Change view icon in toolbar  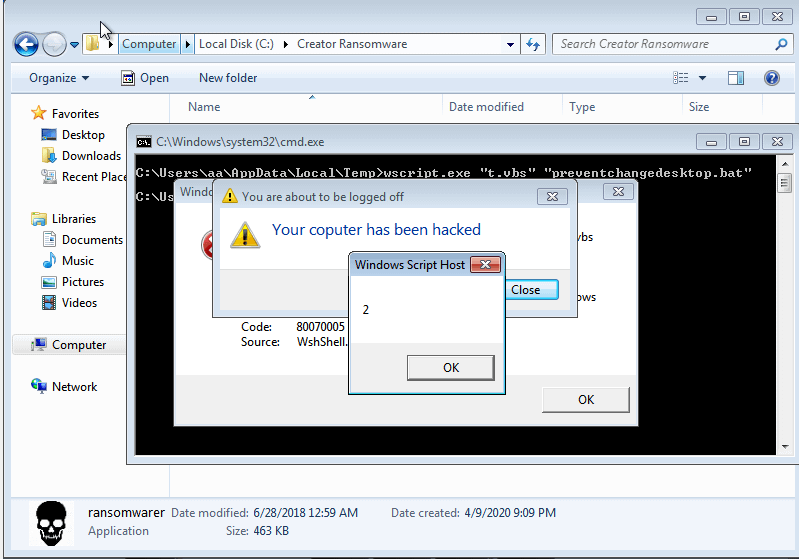click(x=680, y=78)
